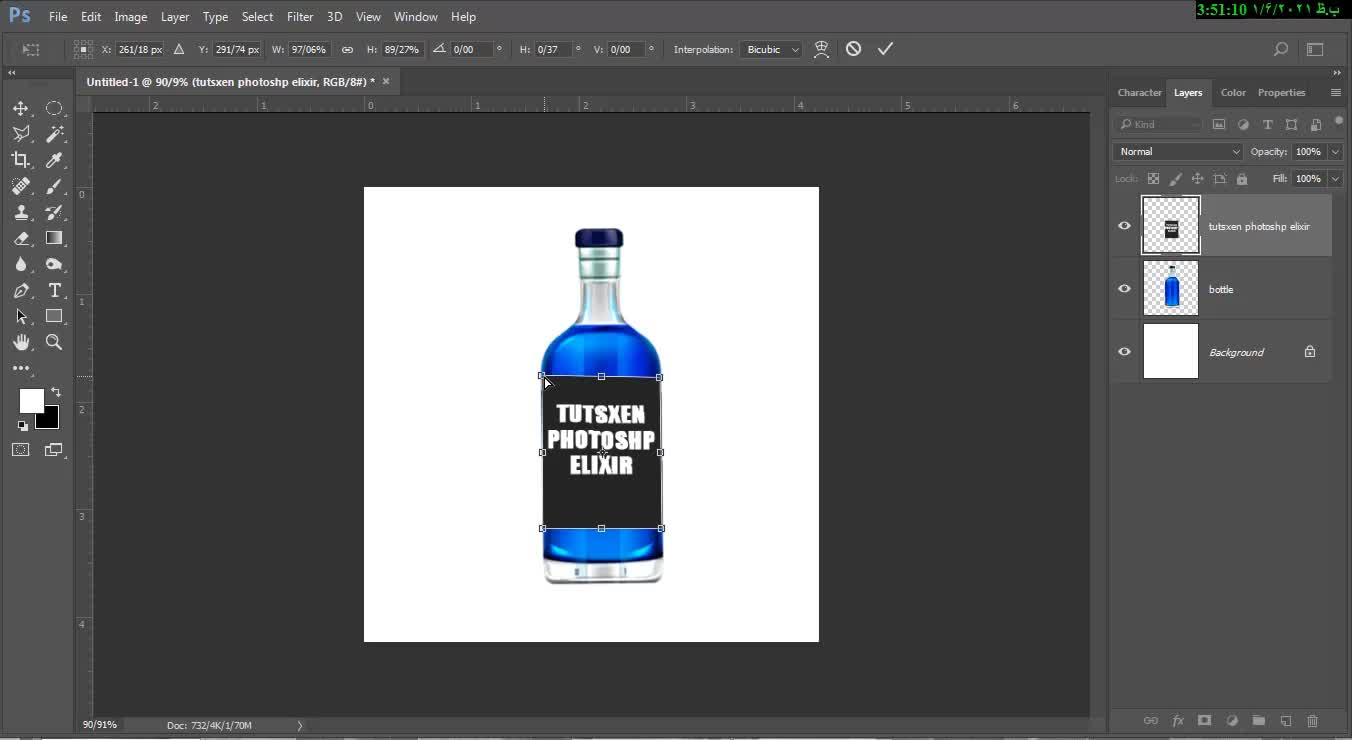Commit the transform with checkmark icon
The width and height of the screenshot is (1352, 740).
tap(885, 49)
